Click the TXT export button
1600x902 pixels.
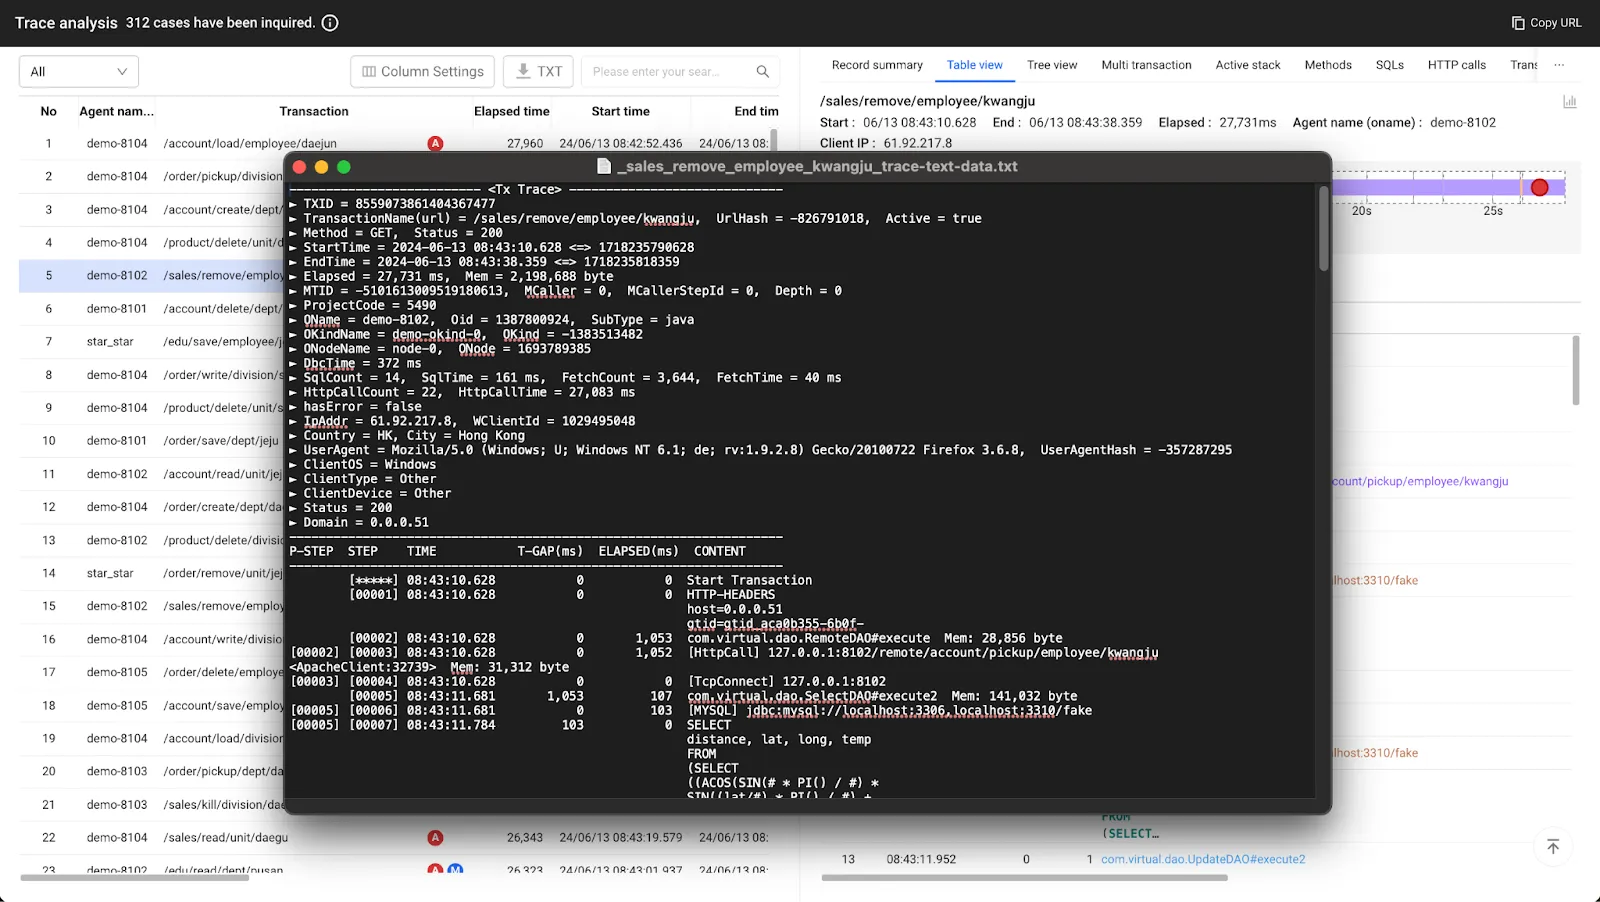click(x=538, y=72)
